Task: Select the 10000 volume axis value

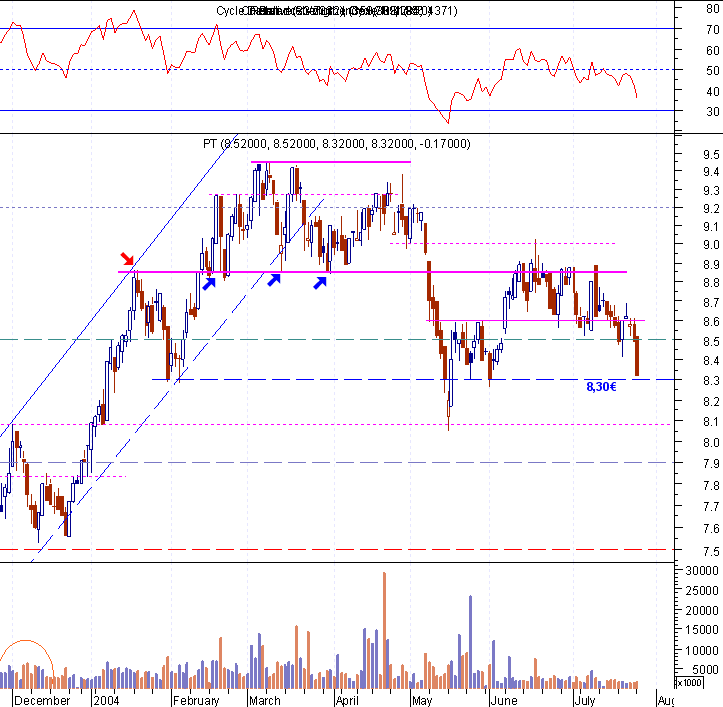Action: coord(702,650)
